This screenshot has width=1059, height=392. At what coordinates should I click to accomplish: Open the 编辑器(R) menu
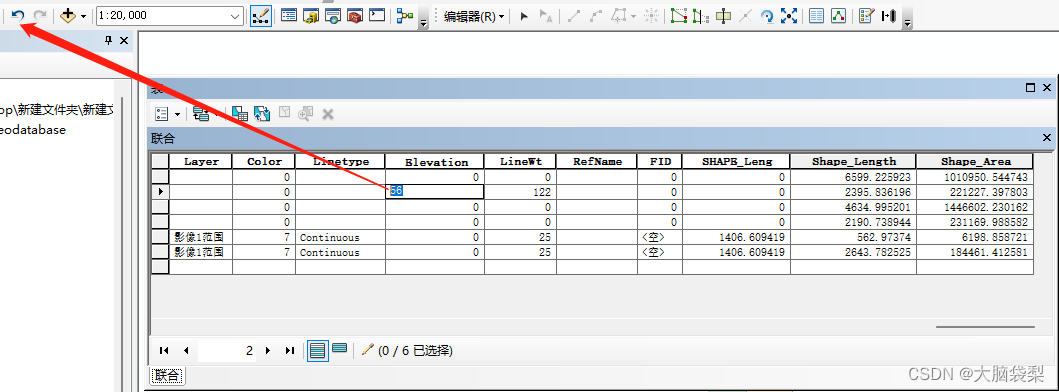coord(474,16)
